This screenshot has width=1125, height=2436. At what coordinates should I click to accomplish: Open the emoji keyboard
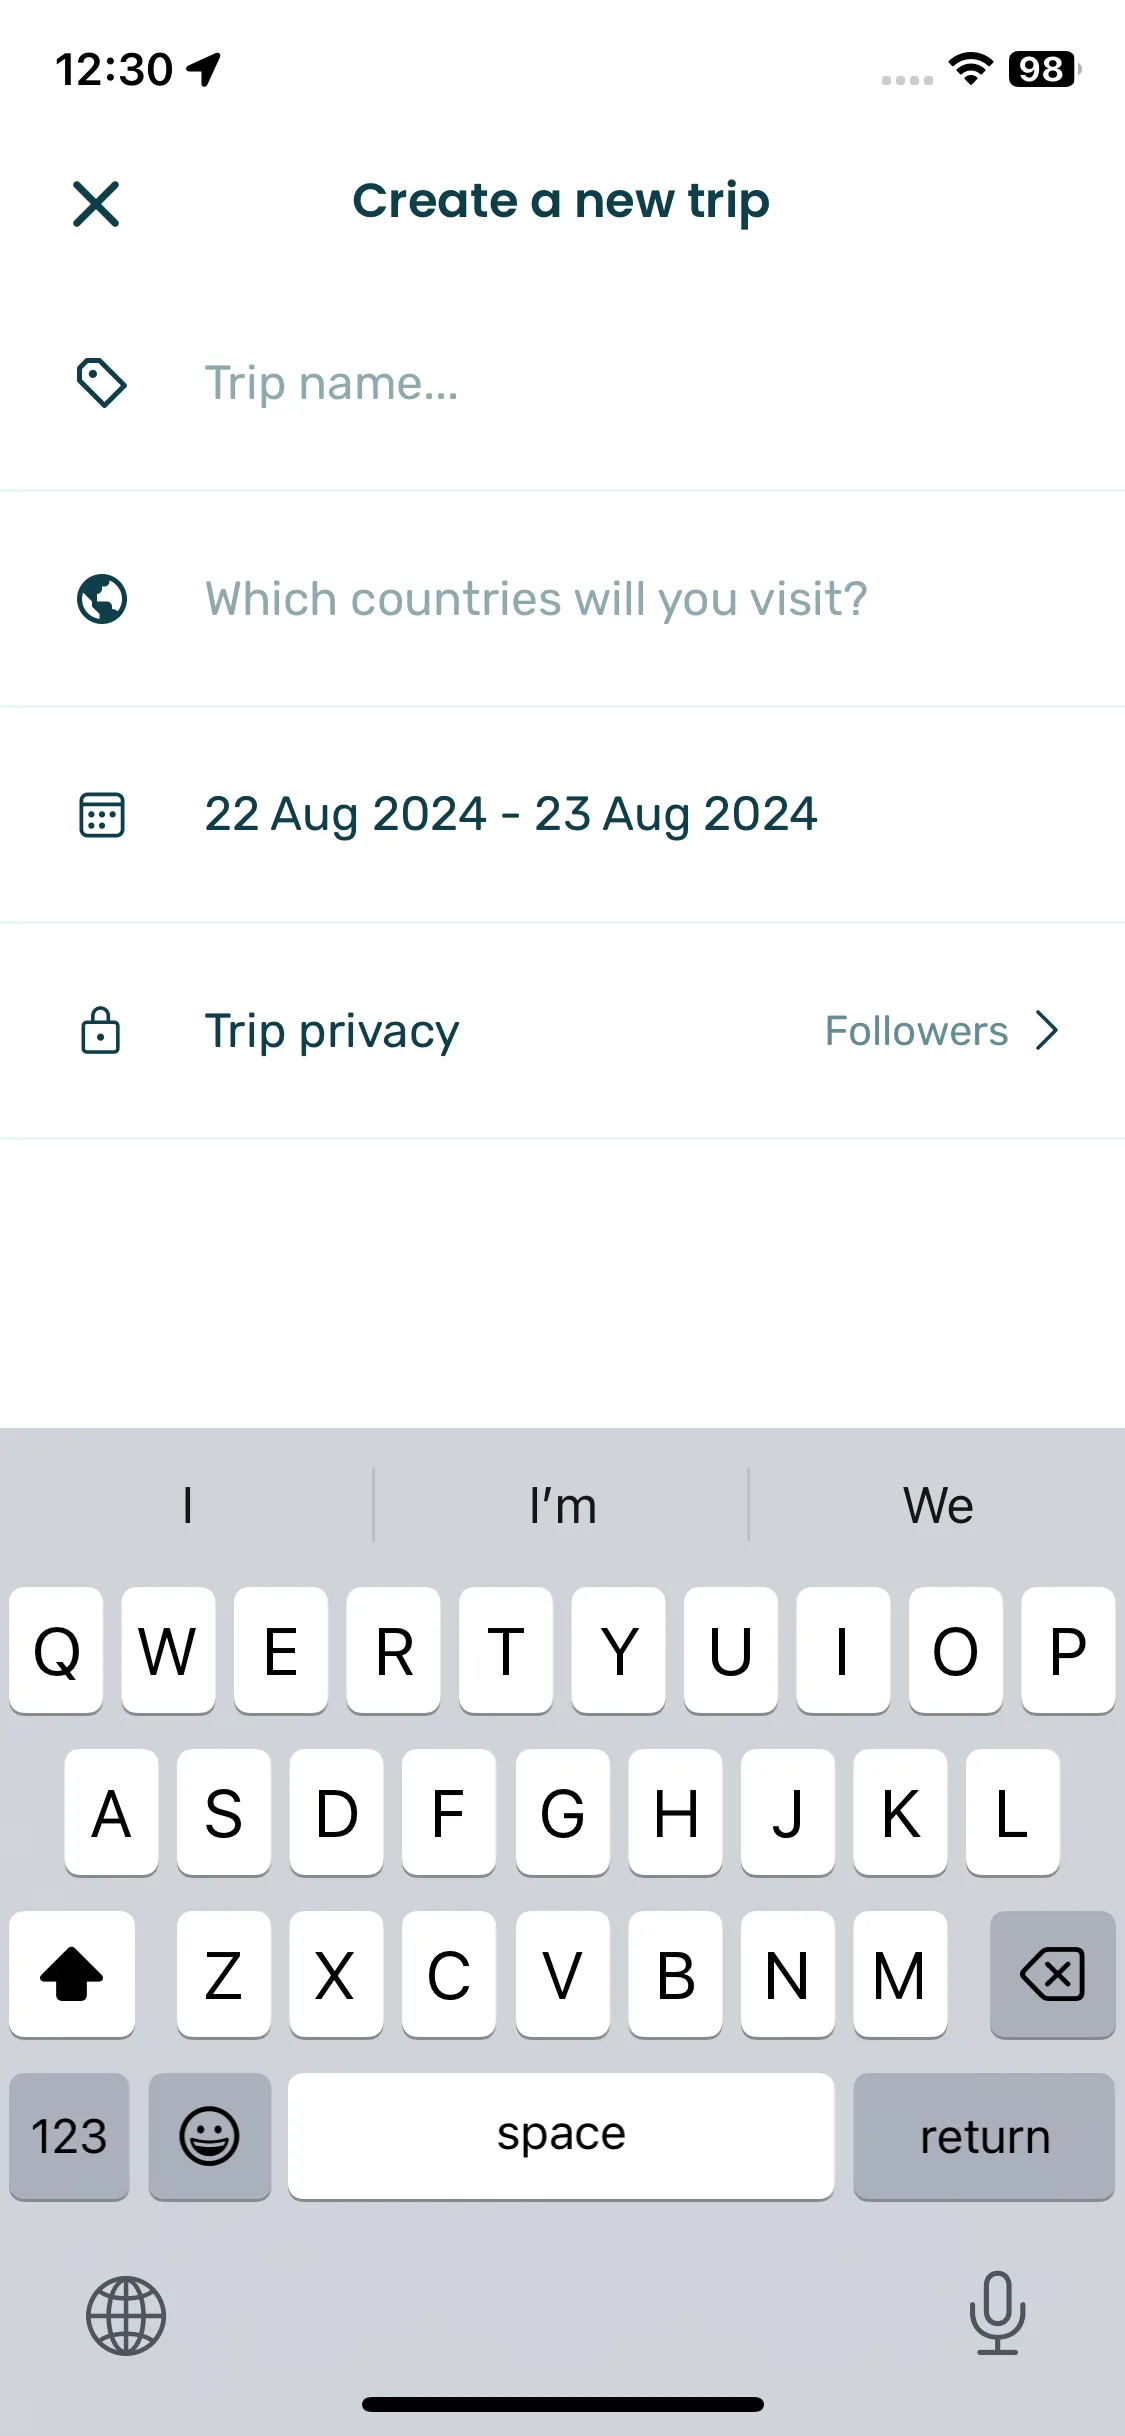coord(209,2136)
